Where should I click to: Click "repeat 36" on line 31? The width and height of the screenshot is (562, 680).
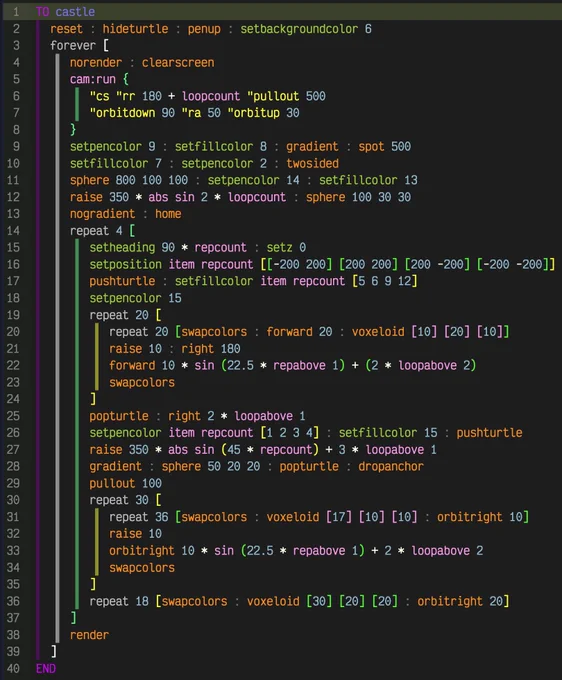(138, 517)
